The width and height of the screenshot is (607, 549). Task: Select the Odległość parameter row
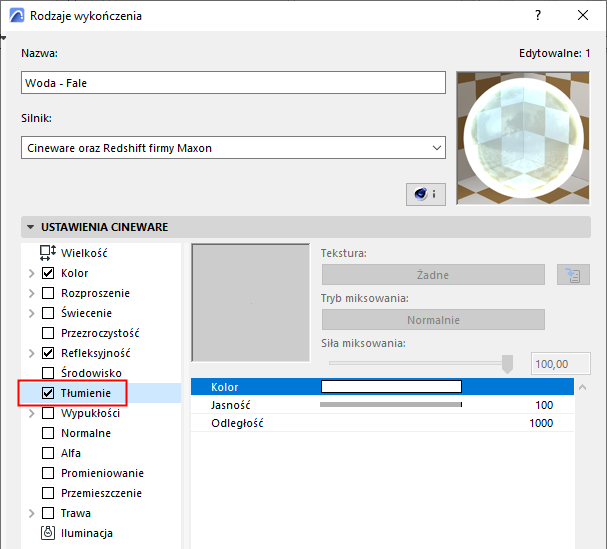click(382, 423)
